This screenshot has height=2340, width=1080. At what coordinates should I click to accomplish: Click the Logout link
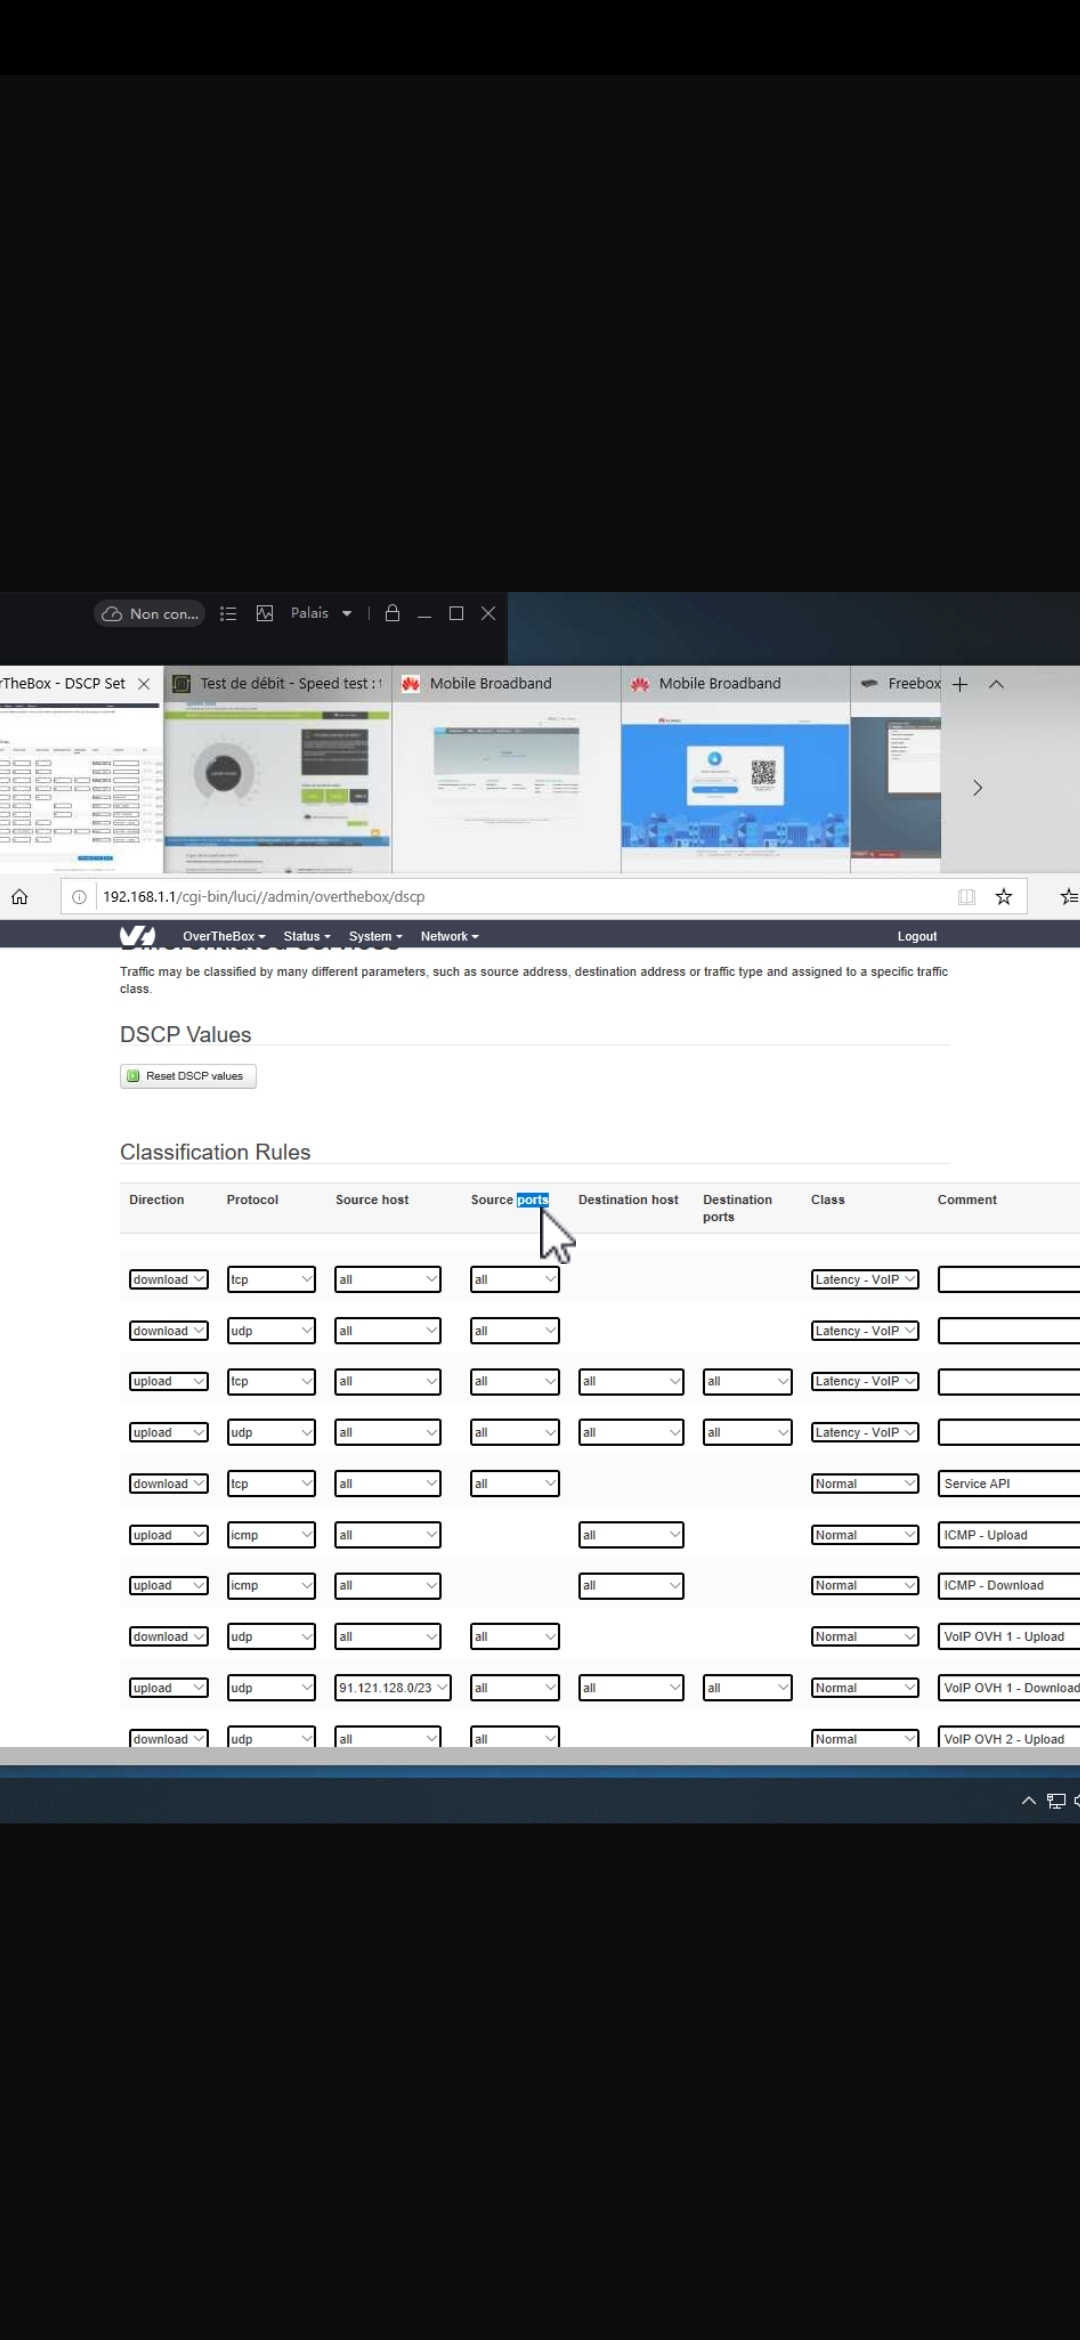(x=916, y=936)
